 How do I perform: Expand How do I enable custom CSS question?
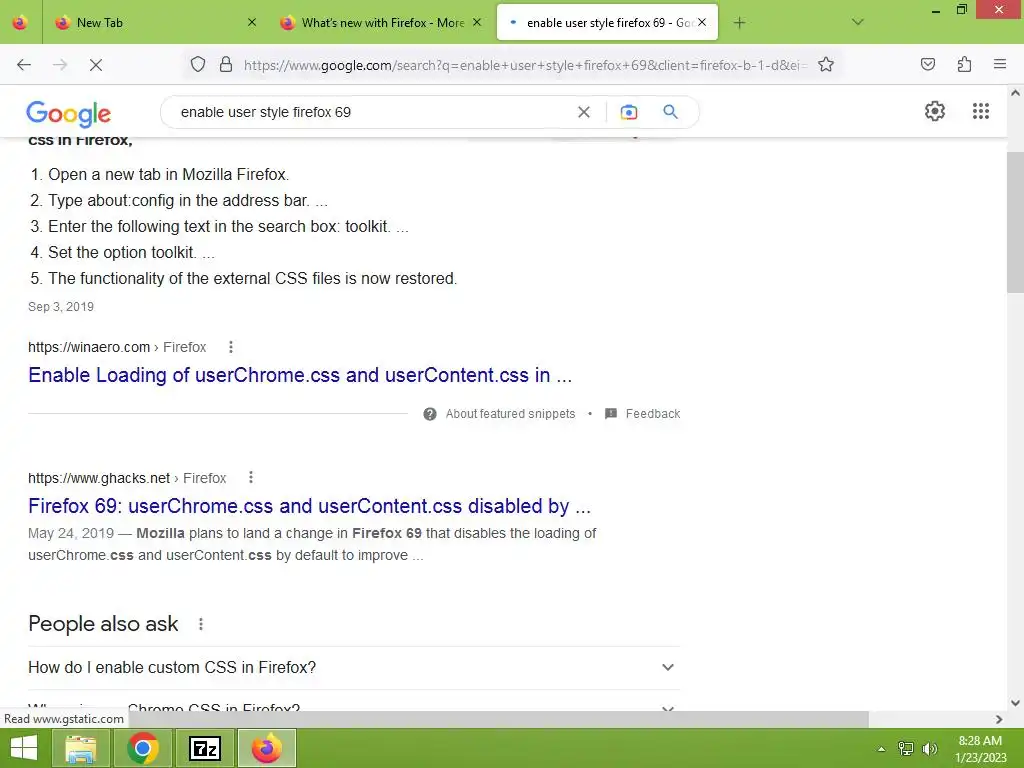354,667
